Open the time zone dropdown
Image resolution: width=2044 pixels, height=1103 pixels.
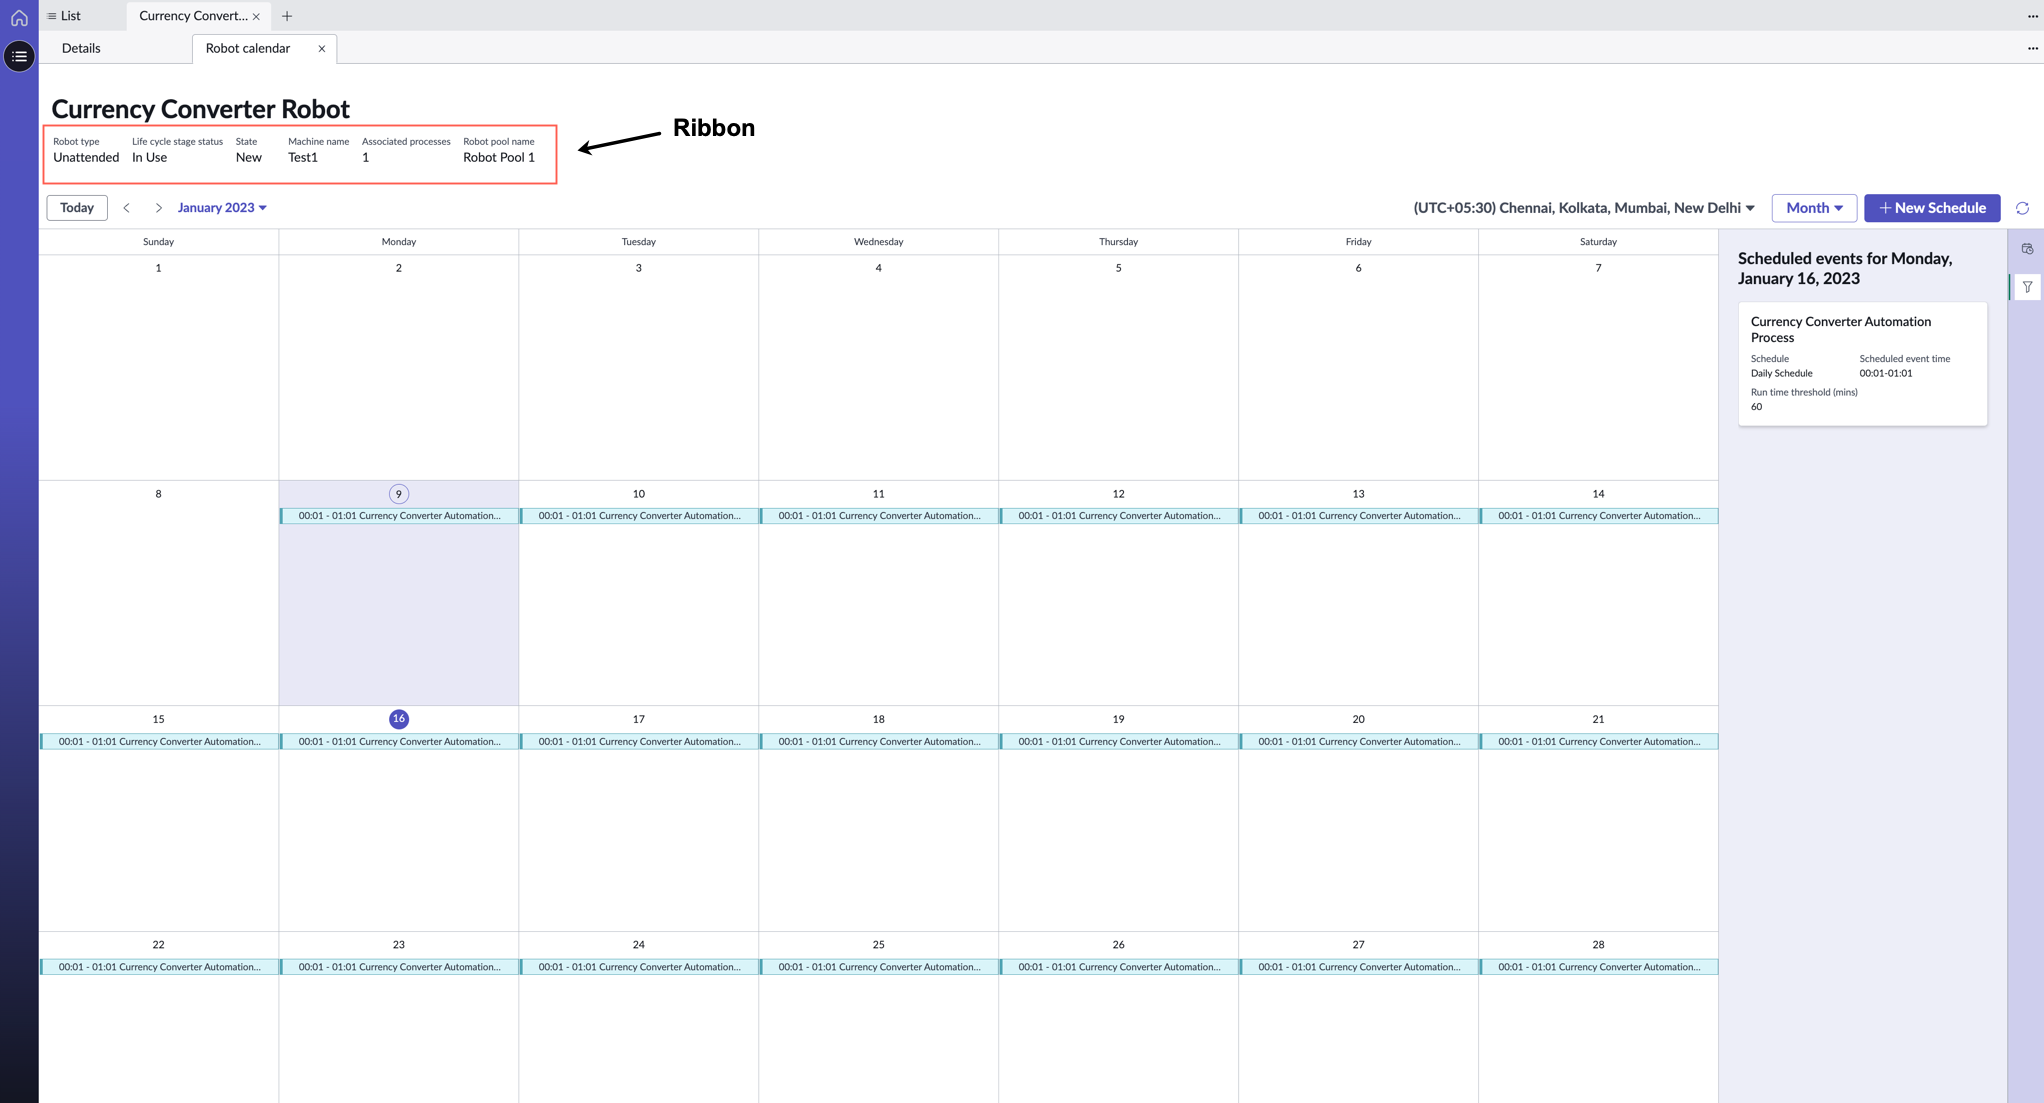click(1584, 208)
